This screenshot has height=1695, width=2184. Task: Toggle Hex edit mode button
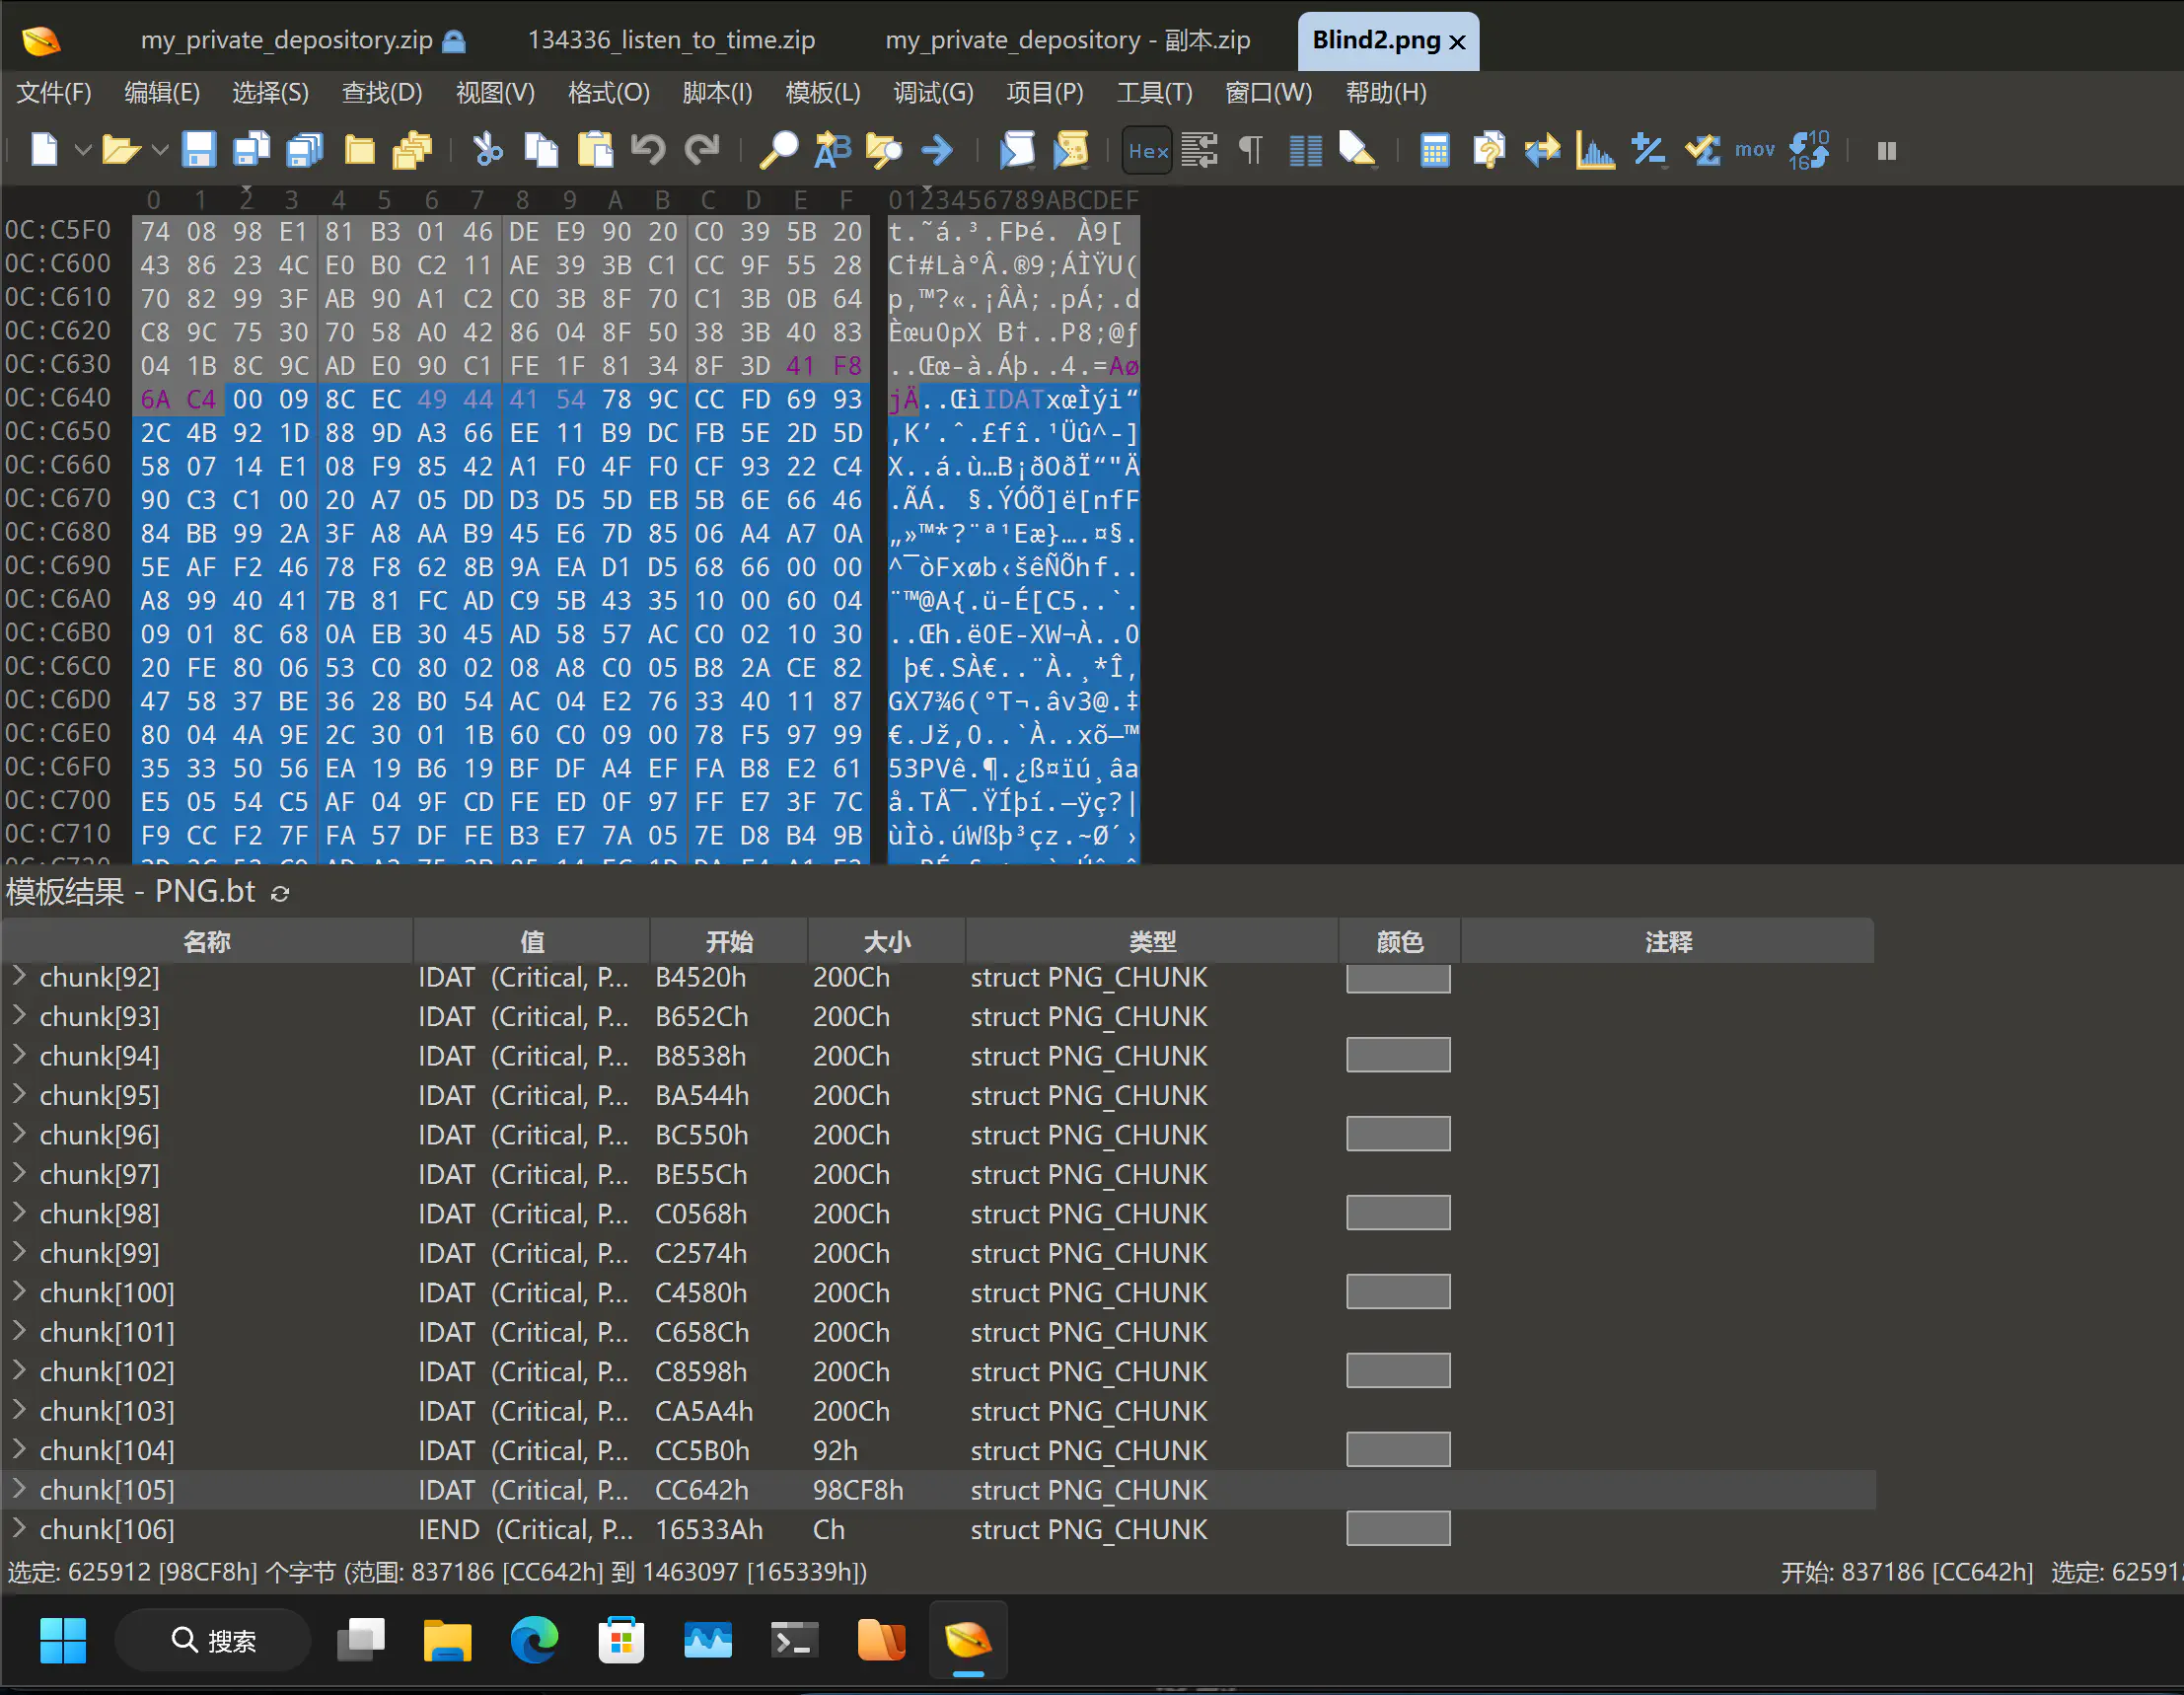click(1146, 150)
